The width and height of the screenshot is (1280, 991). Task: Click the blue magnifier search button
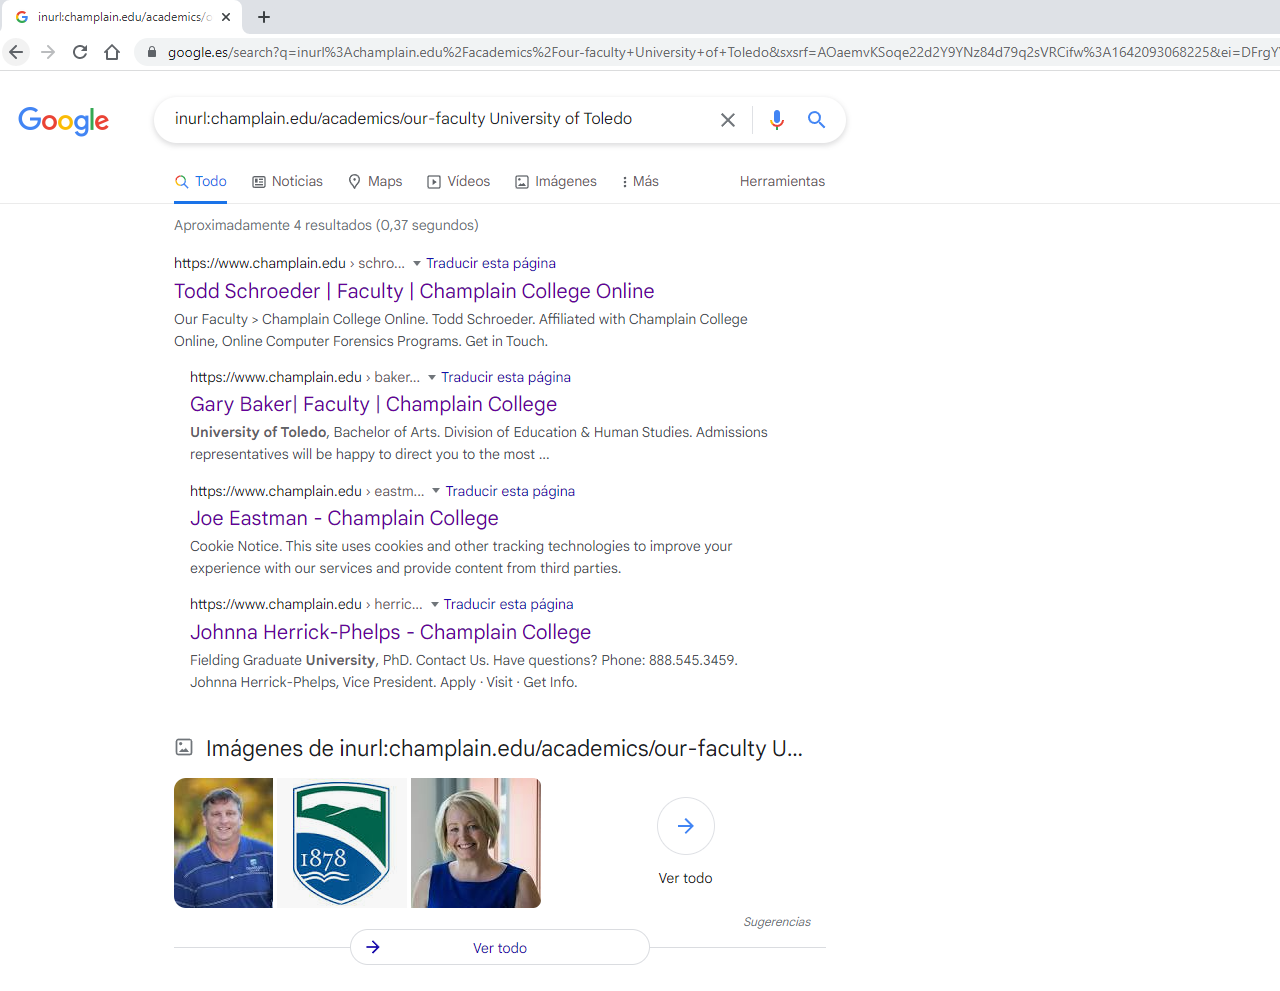pyautogui.click(x=816, y=120)
